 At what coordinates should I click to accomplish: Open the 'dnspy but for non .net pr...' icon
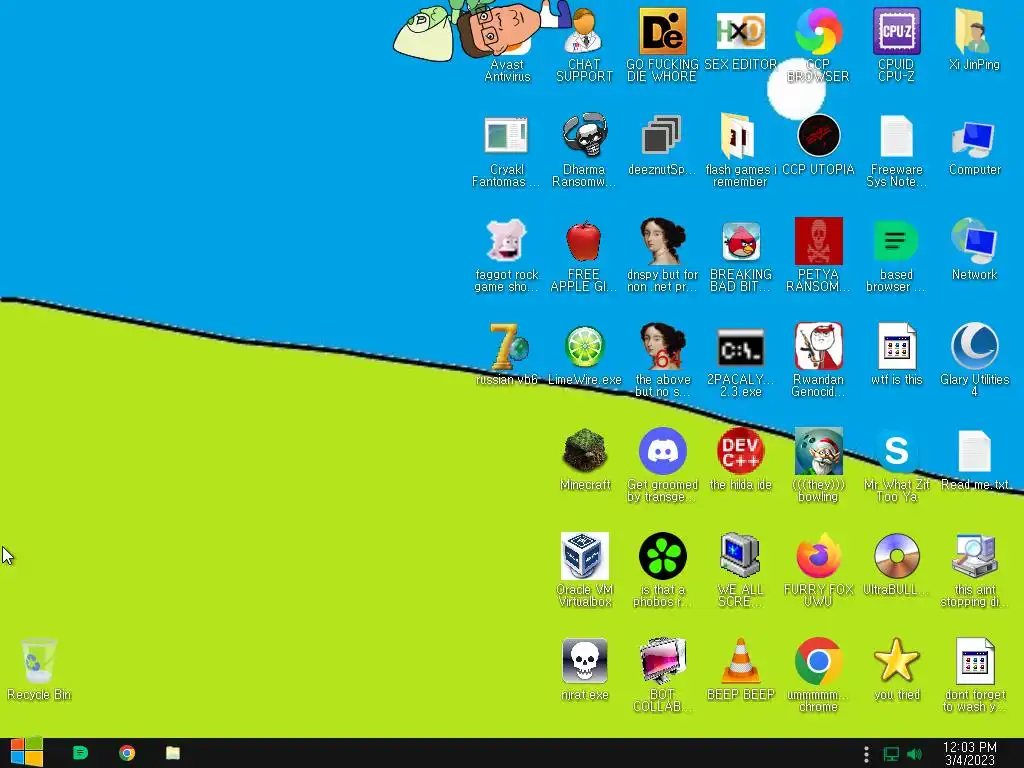click(662, 257)
